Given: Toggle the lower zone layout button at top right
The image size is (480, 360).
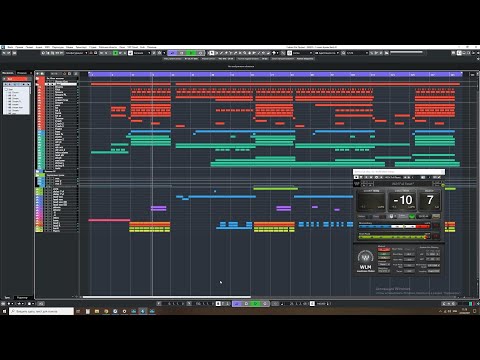Looking at the screenshot, I should click(464, 53).
